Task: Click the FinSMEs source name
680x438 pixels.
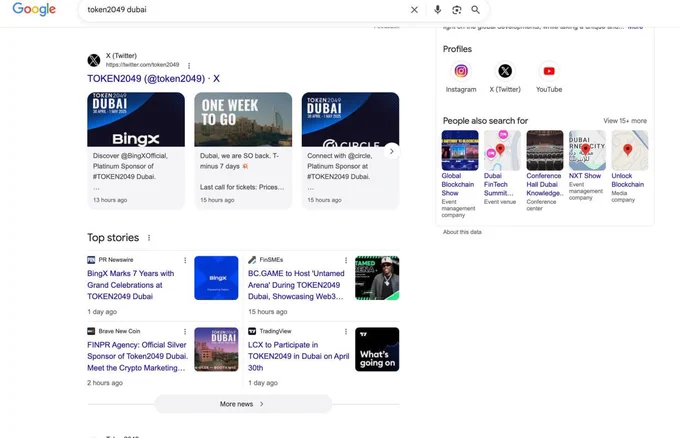Action: [271, 260]
